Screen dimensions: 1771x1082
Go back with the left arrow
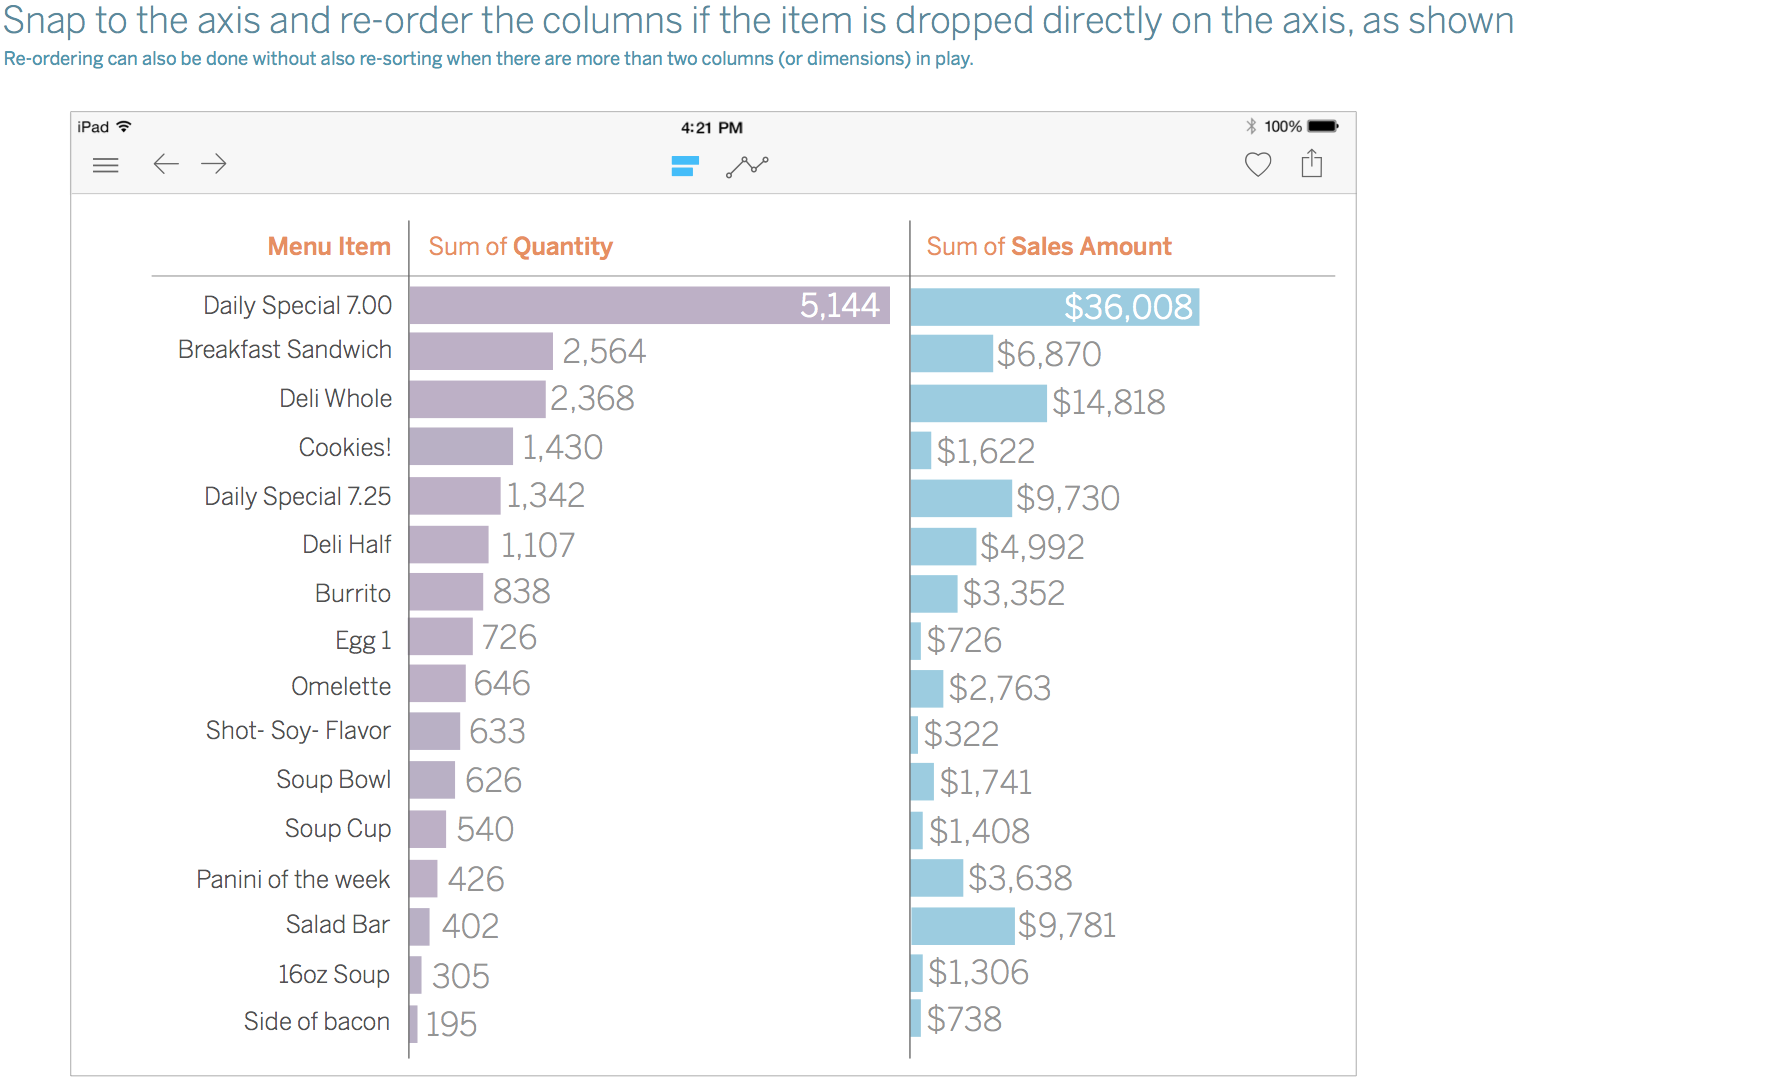(x=166, y=164)
